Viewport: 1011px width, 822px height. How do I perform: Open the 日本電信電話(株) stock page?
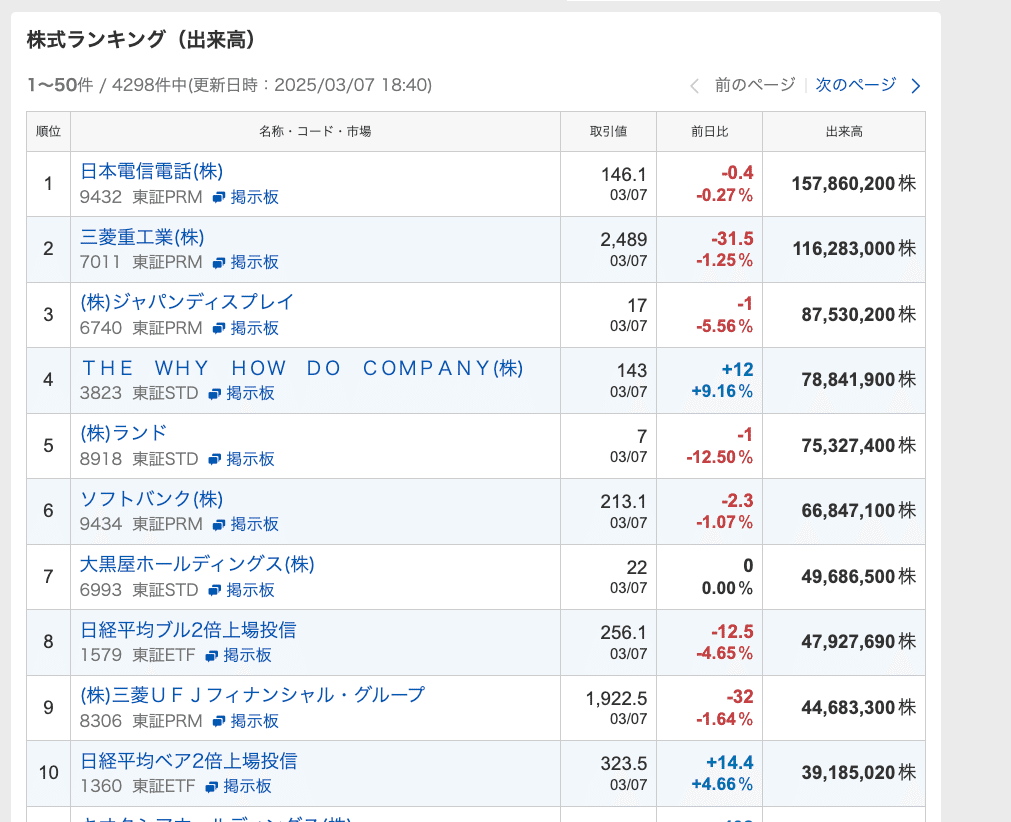click(x=150, y=171)
